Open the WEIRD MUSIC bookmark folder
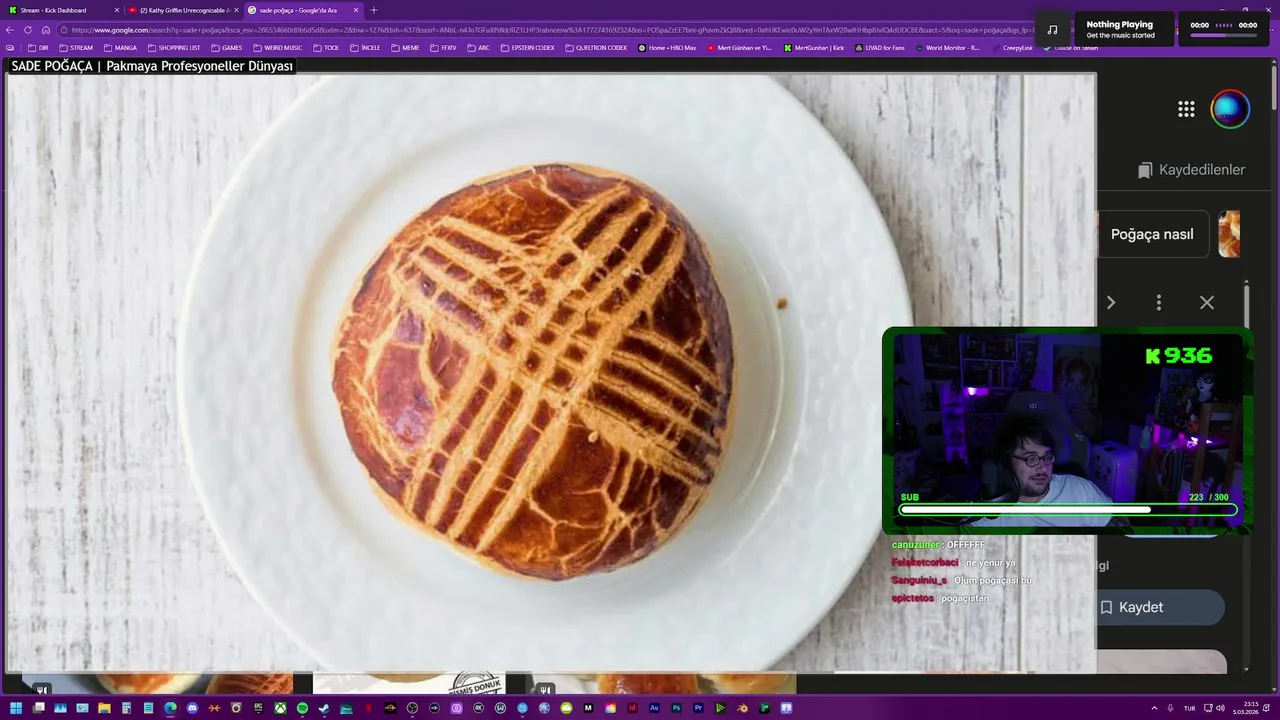 (x=277, y=47)
